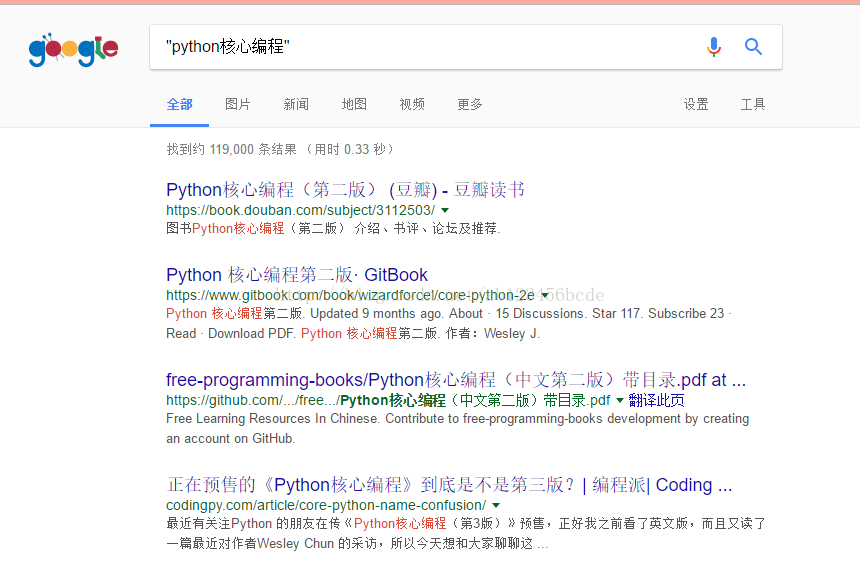Click the 翻译此页 translate link
The height and width of the screenshot is (568, 860).
657,400
